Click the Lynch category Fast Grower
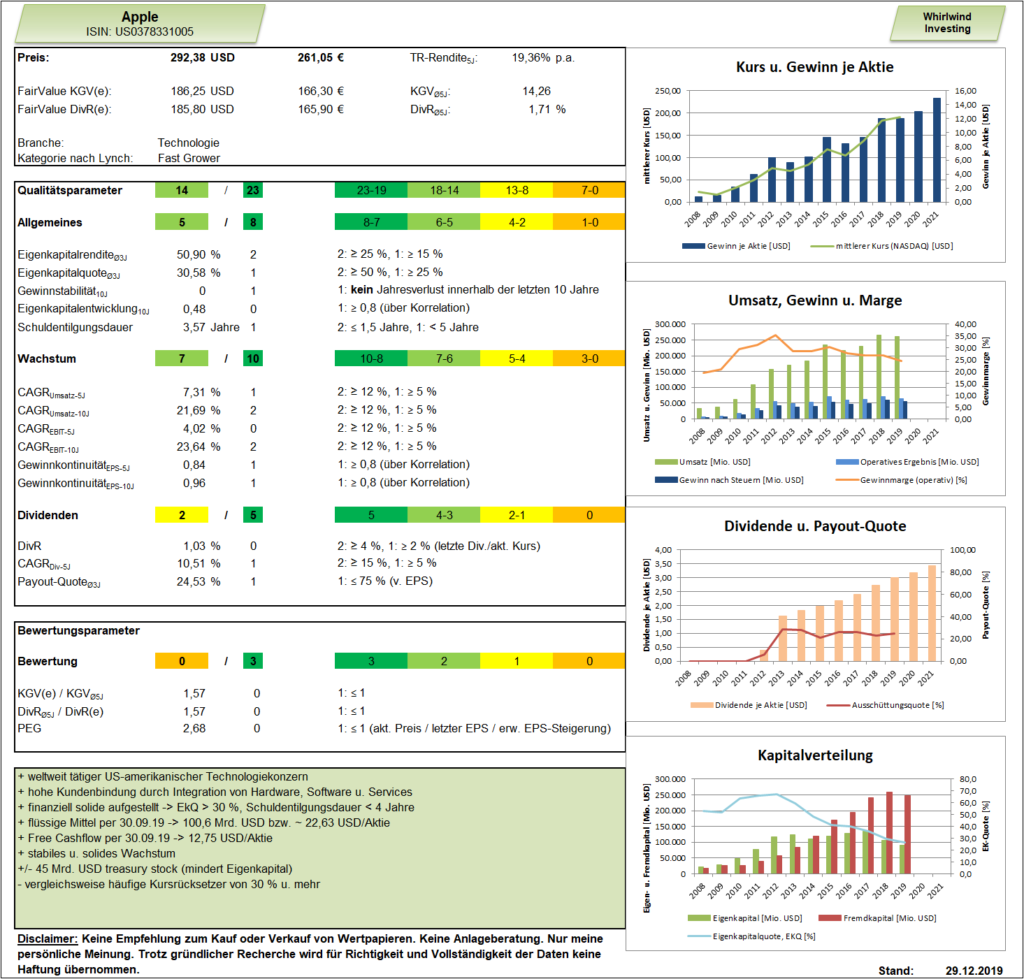 click(x=189, y=158)
